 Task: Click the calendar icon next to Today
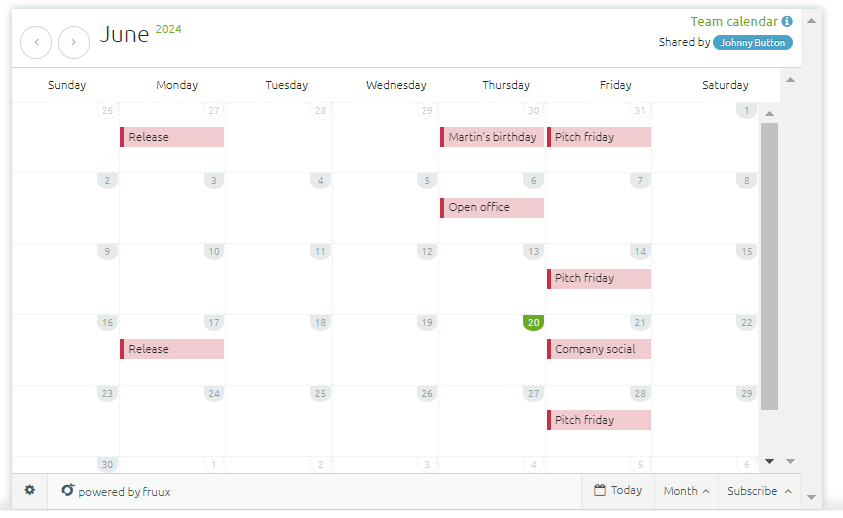click(600, 490)
